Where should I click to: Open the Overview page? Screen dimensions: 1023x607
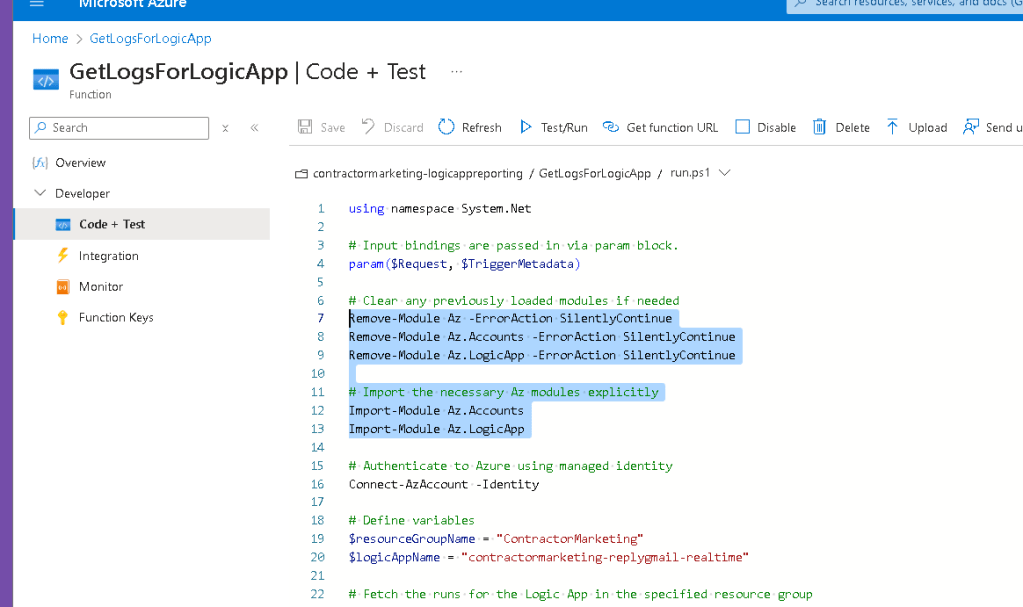pos(80,163)
